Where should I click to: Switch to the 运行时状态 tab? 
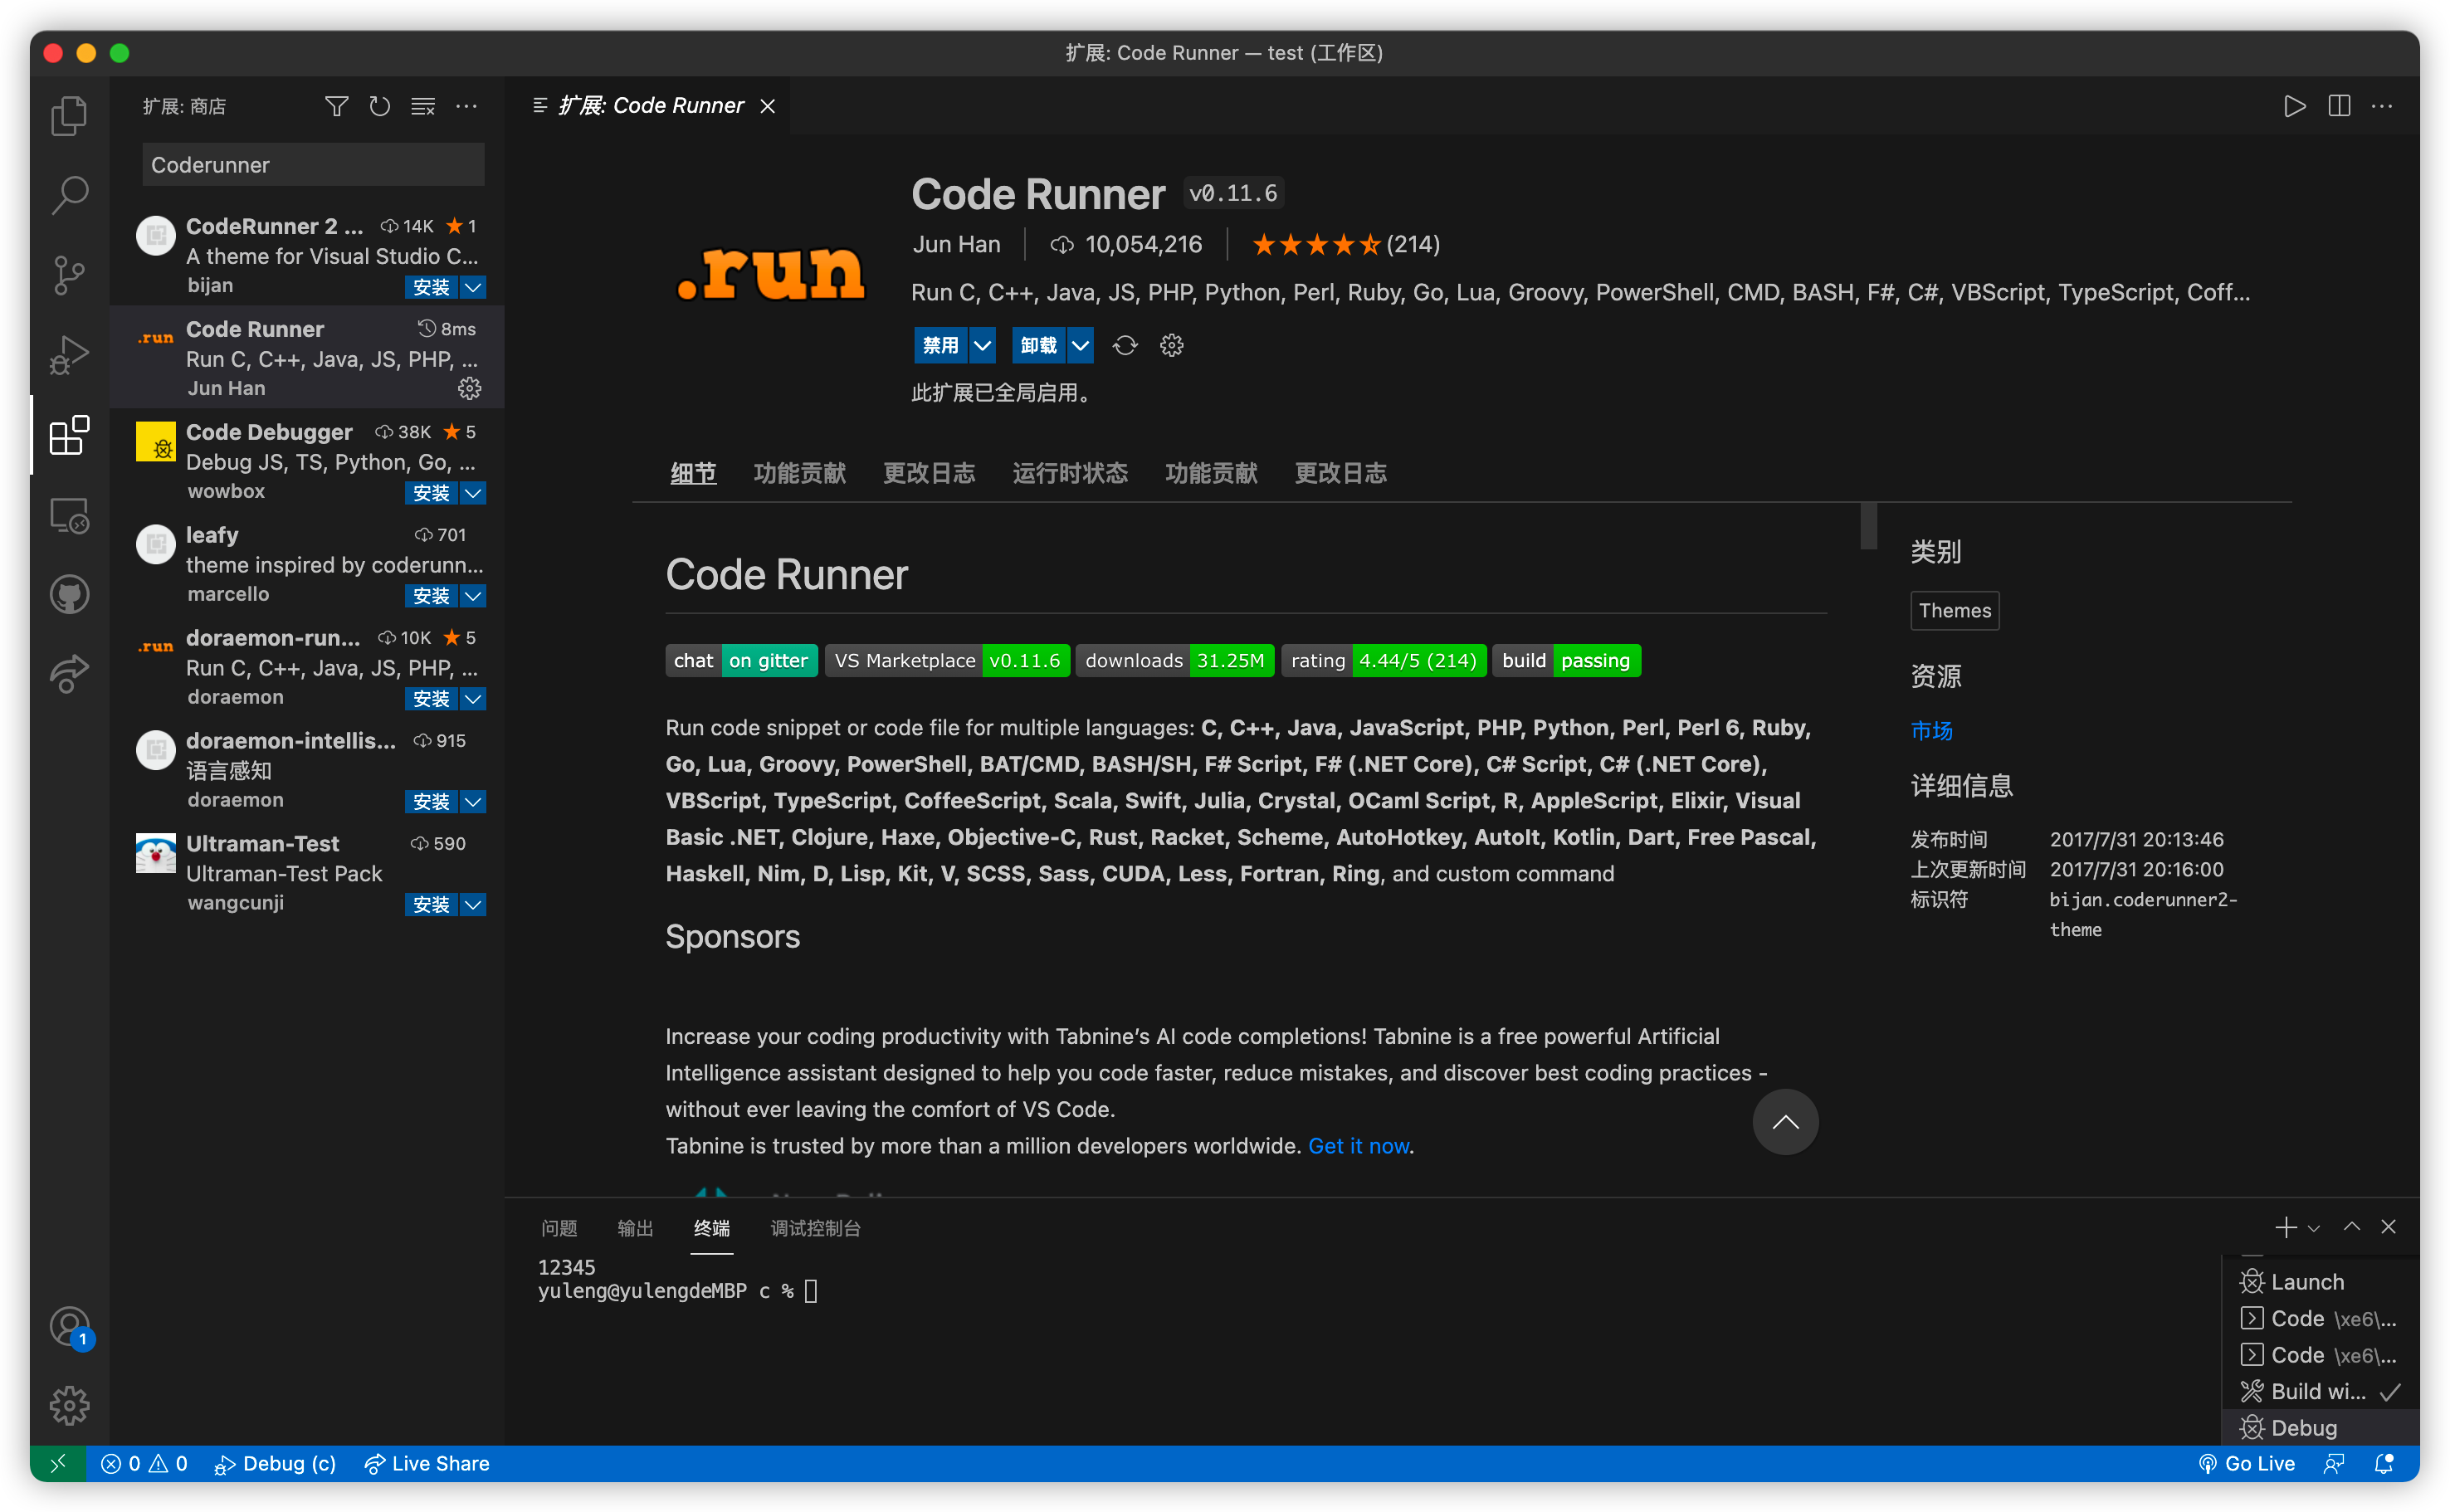[x=1070, y=473]
